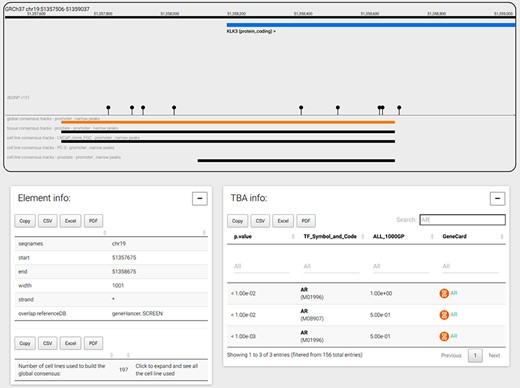520x388 pixels.
Task: Collapse the Element info panel
Action: 200,199
